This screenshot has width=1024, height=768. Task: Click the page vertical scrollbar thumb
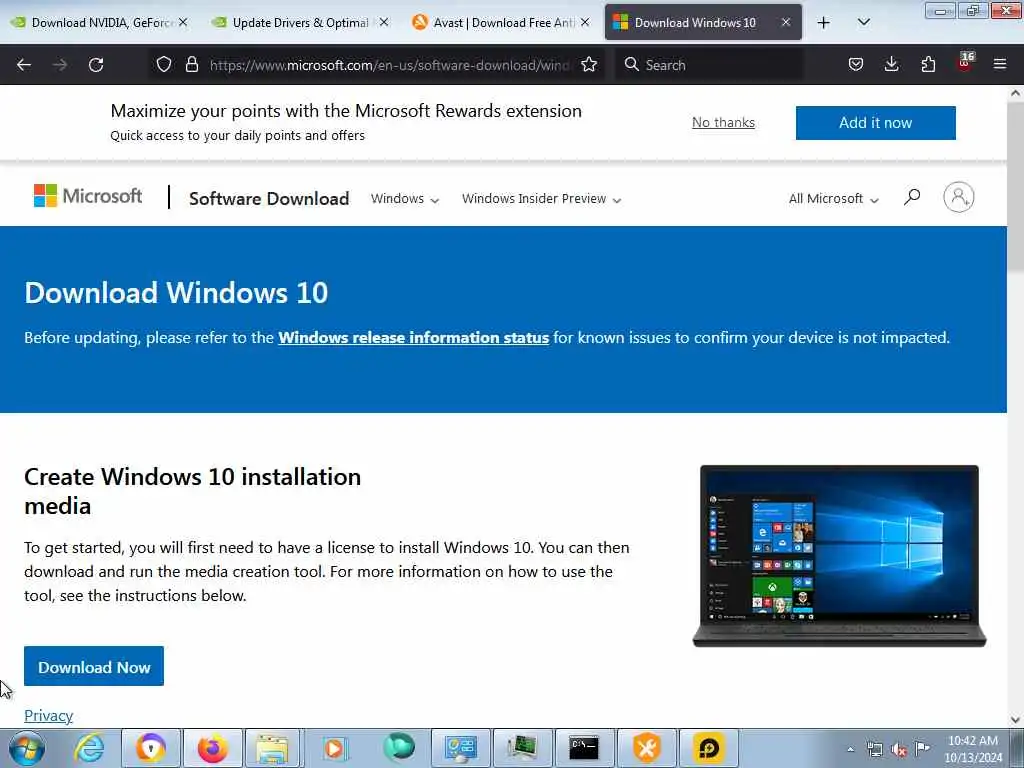click(1015, 186)
